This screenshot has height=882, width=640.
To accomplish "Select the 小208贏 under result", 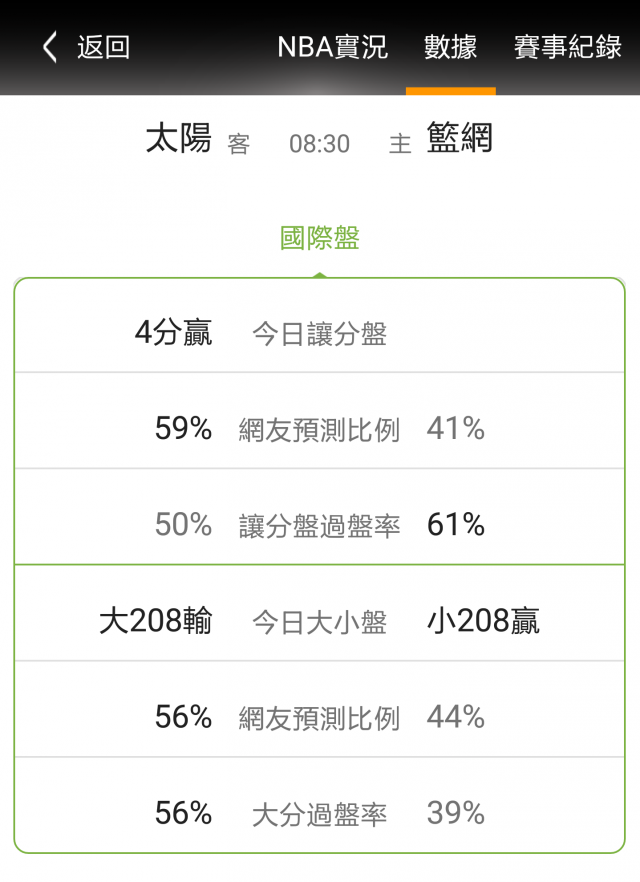I will [483, 622].
